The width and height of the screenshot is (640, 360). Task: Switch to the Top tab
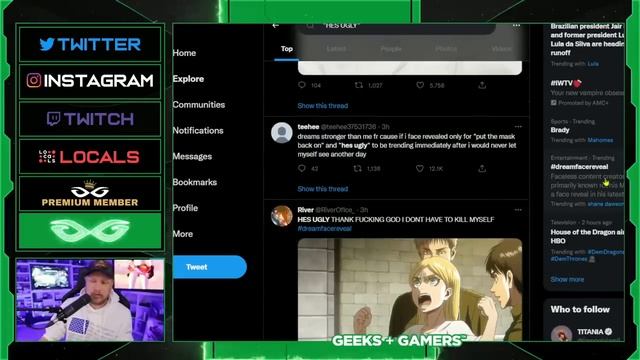[287, 49]
